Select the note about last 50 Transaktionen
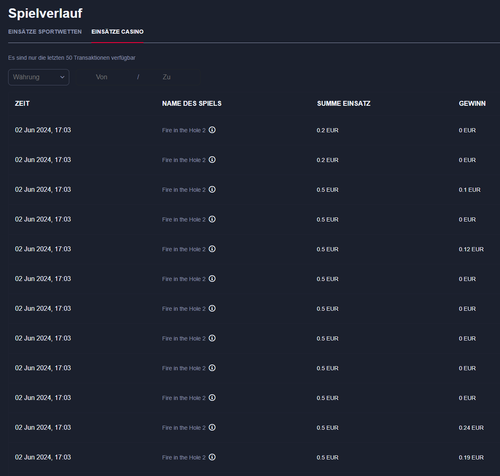Screen dimensions: 500x476 click(x=72, y=58)
